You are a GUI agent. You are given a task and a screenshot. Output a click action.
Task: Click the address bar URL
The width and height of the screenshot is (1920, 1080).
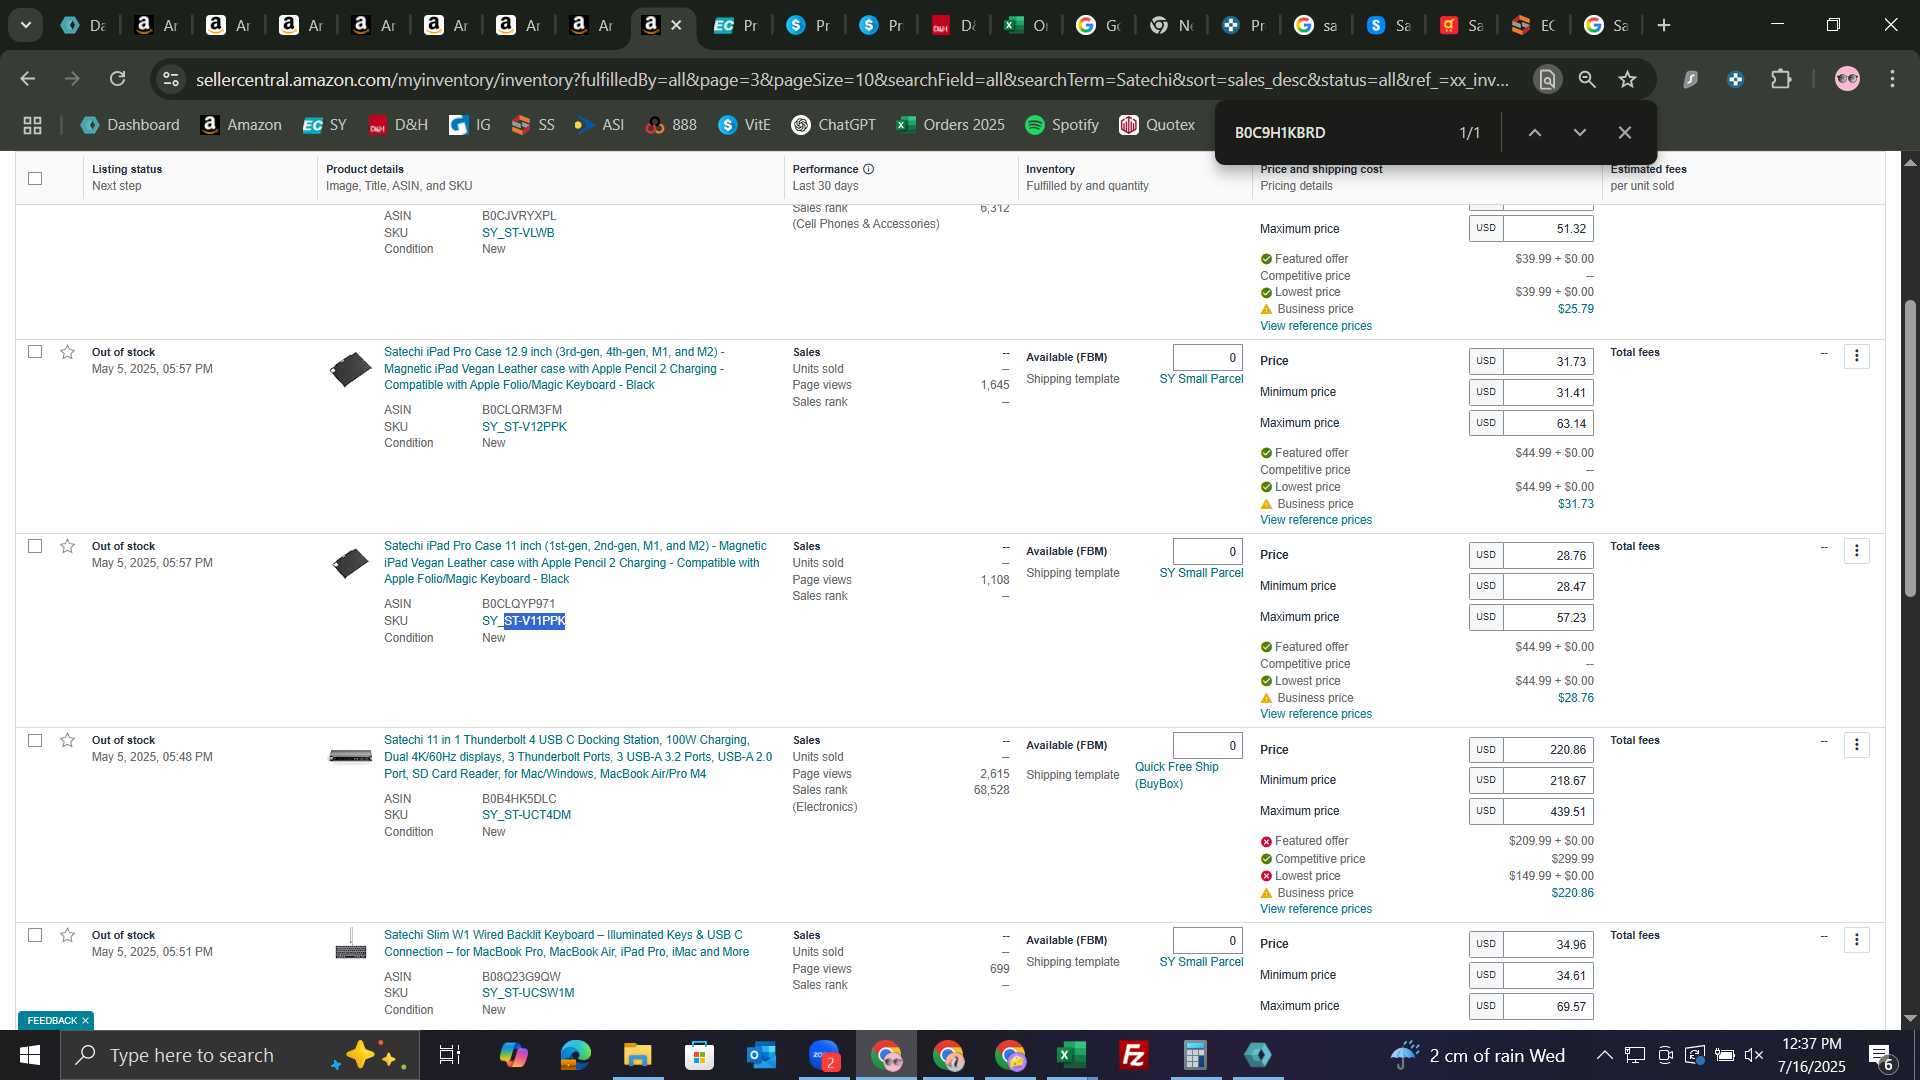[852, 79]
